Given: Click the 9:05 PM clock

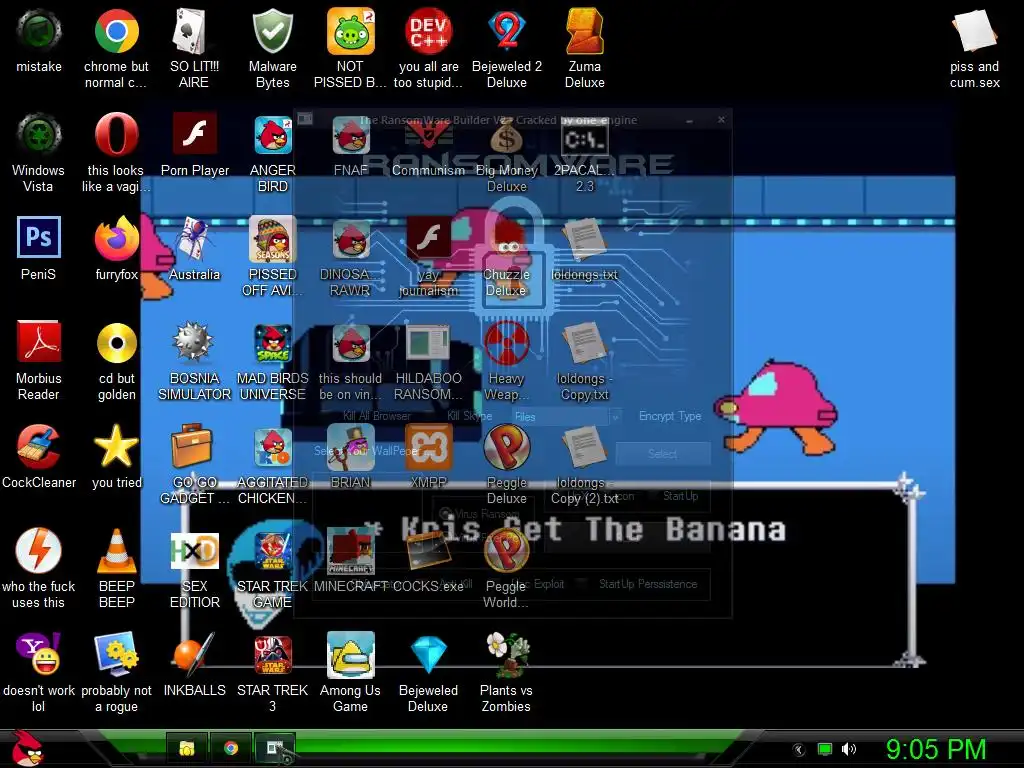Looking at the screenshot, I should click(x=936, y=749).
